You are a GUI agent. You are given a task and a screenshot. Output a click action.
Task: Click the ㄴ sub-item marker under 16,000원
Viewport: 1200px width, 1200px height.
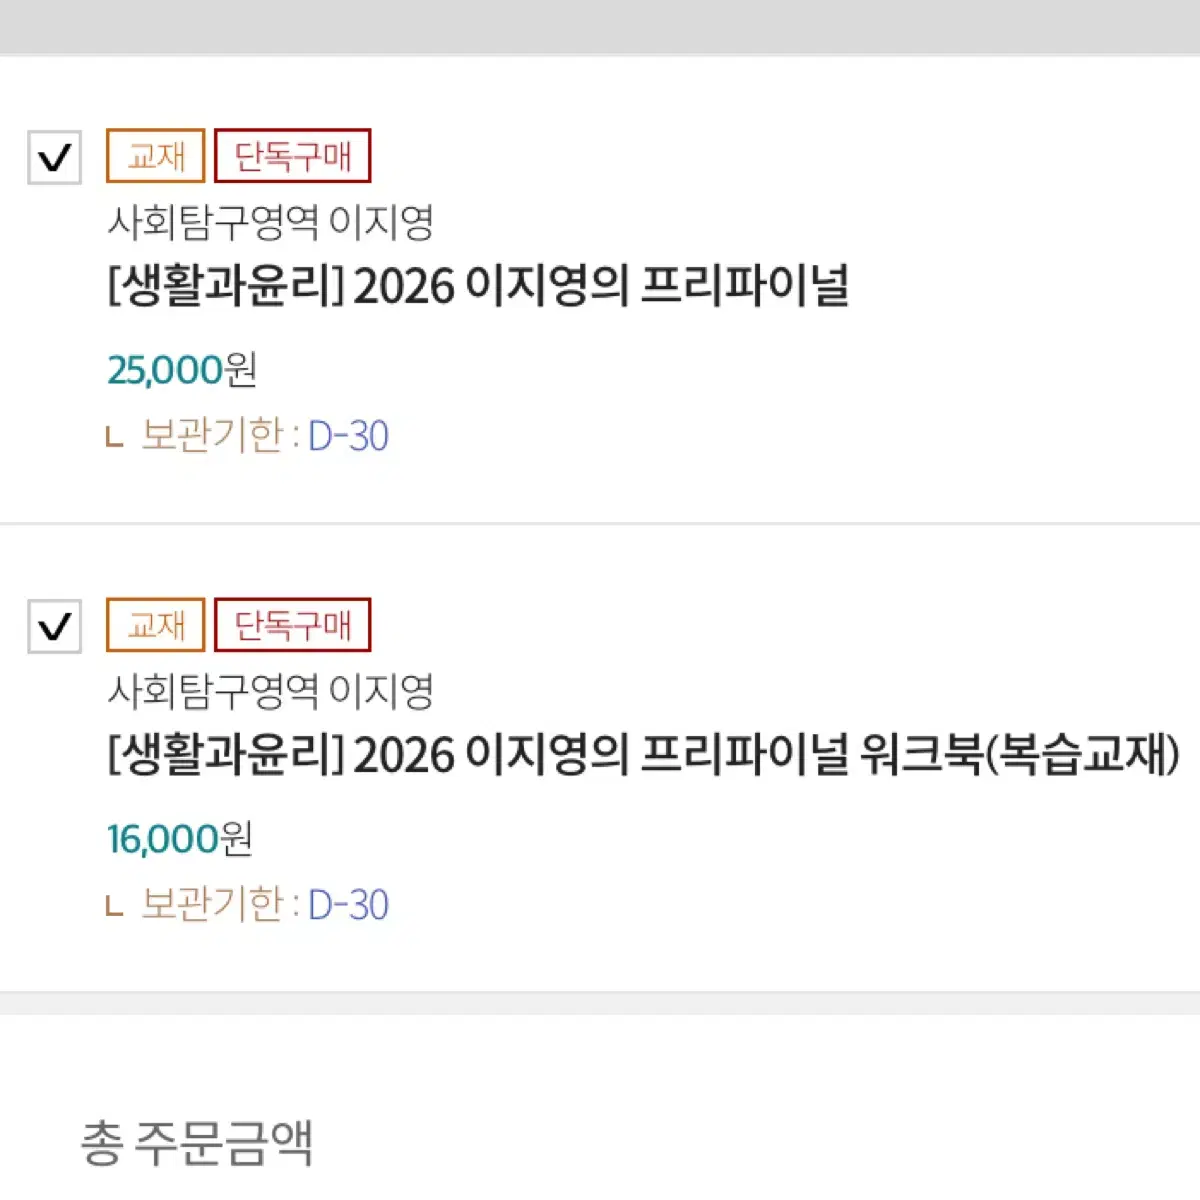coord(115,907)
